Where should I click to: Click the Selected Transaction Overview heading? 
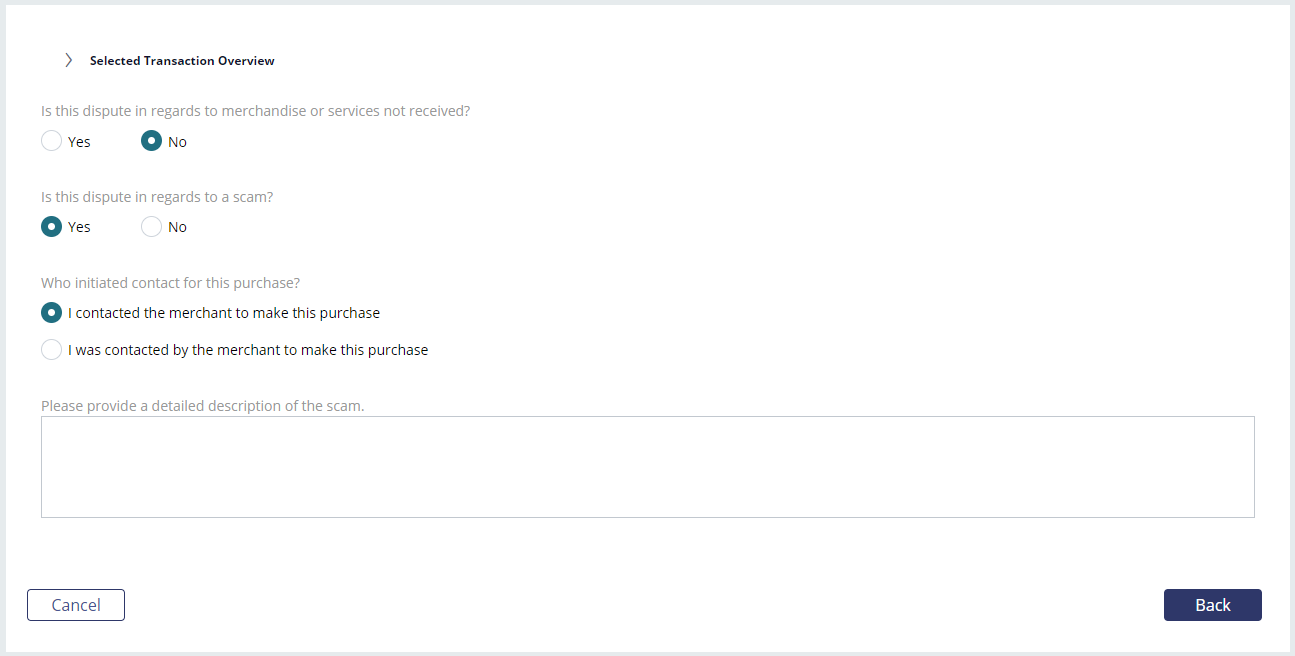[182, 61]
